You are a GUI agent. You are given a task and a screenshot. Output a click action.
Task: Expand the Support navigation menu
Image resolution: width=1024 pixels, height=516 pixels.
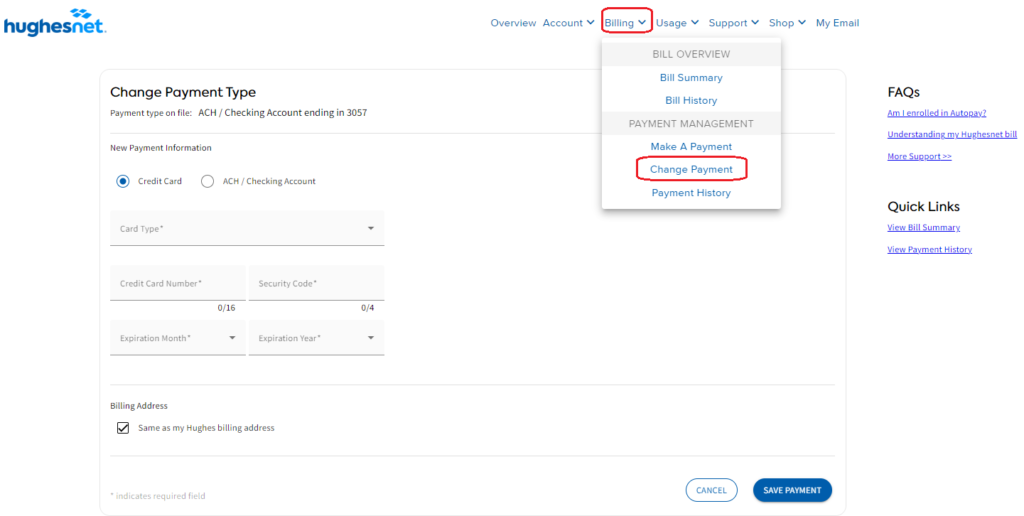pyautogui.click(x=733, y=23)
